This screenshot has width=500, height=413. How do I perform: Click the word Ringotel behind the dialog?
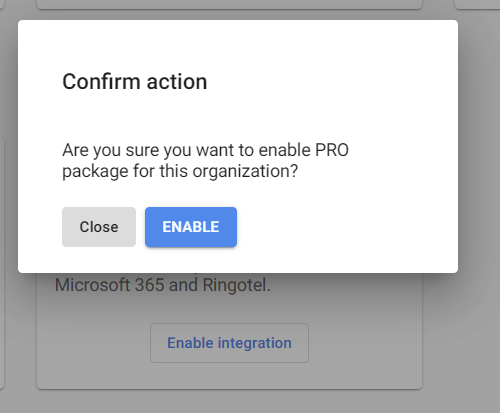tap(236, 285)
